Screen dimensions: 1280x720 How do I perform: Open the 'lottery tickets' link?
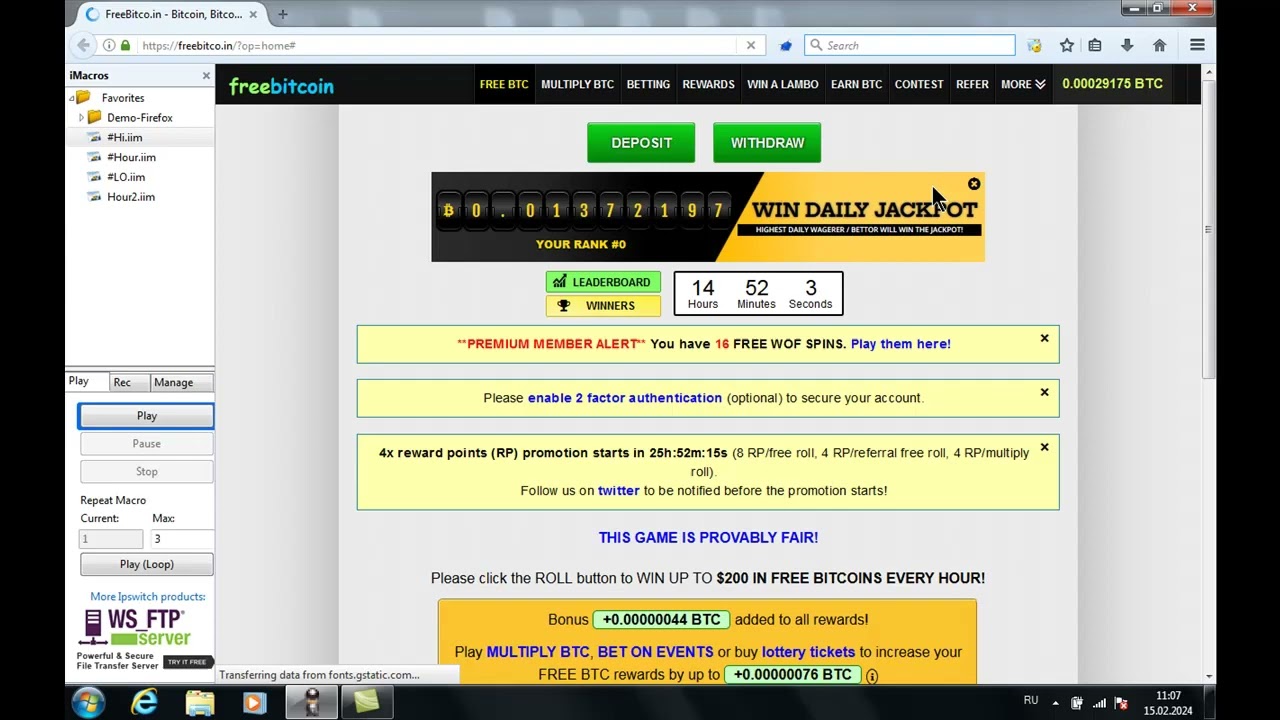808,652
